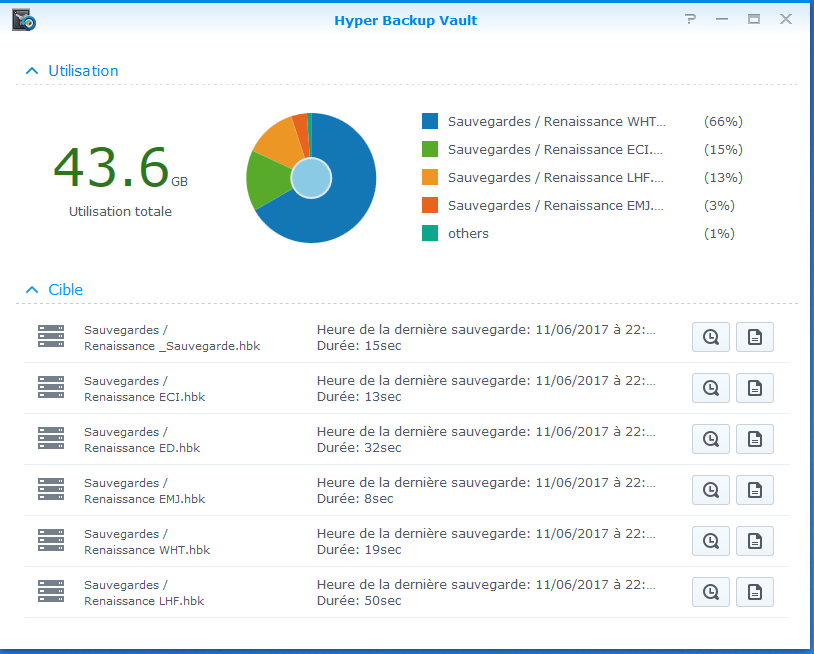The height and width of the screenshot is (654, 814).
Task: Click green swatch for Renaissance ECI legend
Action: 430,149
